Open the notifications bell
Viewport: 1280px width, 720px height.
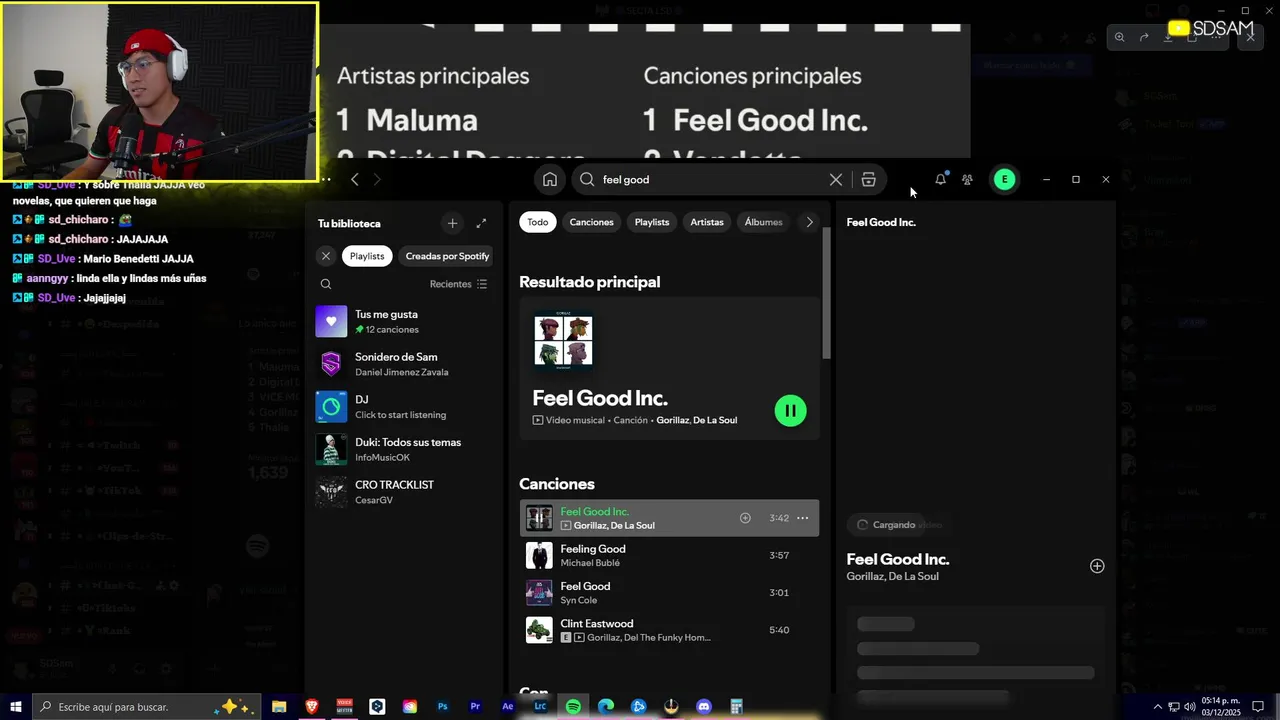coord(940,180)
